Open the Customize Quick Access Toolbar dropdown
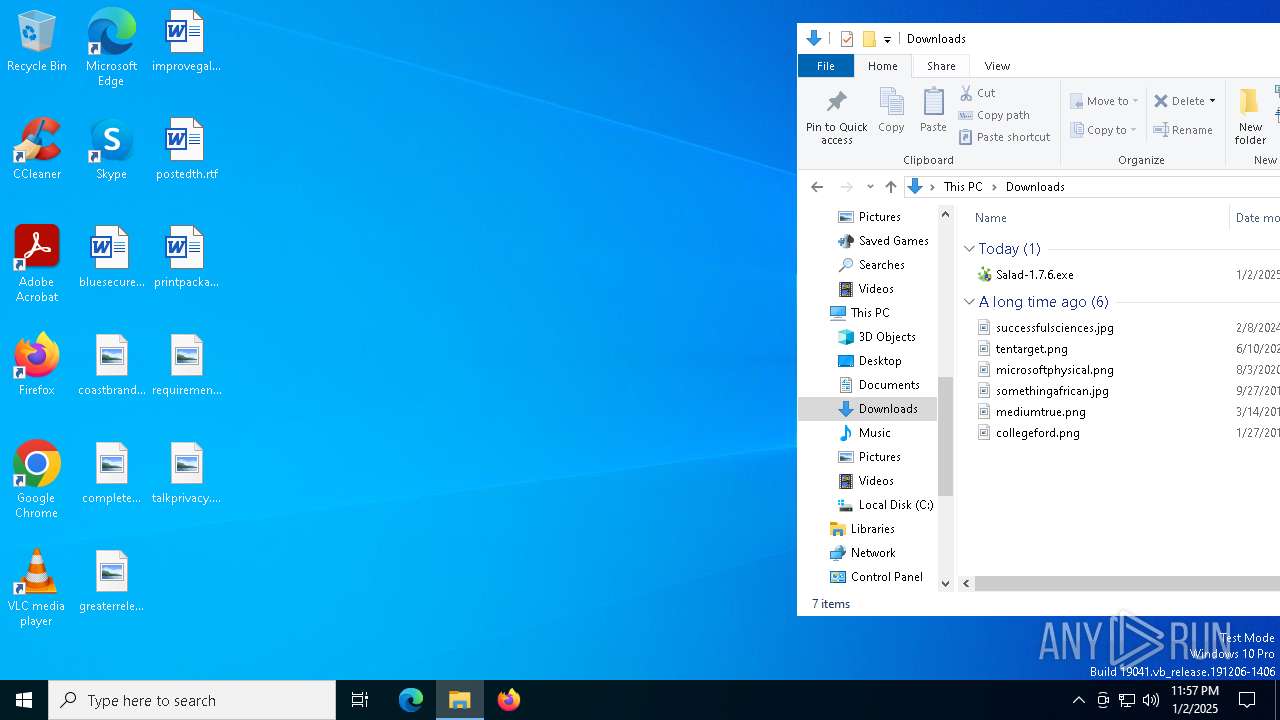Image resolution: width=1280 pixels, height=720 pixels. 887,40
